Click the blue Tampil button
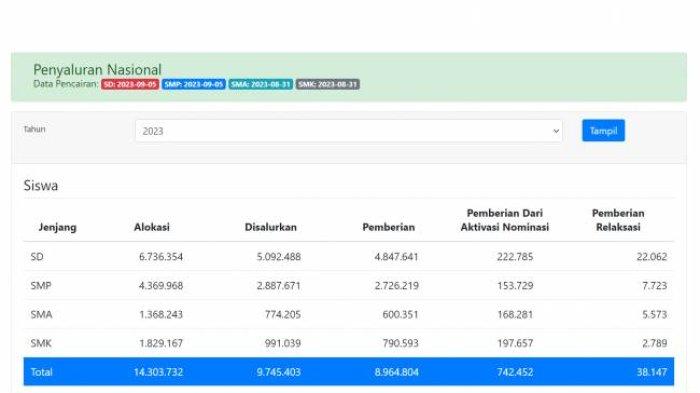Image resolution: width=700 pixels, height=393 pixels. click(x=603, y=130)
